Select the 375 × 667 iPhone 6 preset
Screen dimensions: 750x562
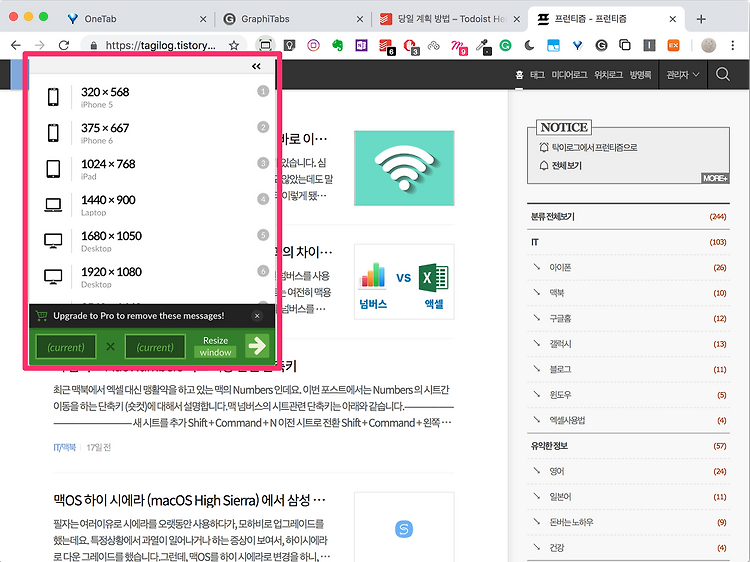tap(152, 133)
